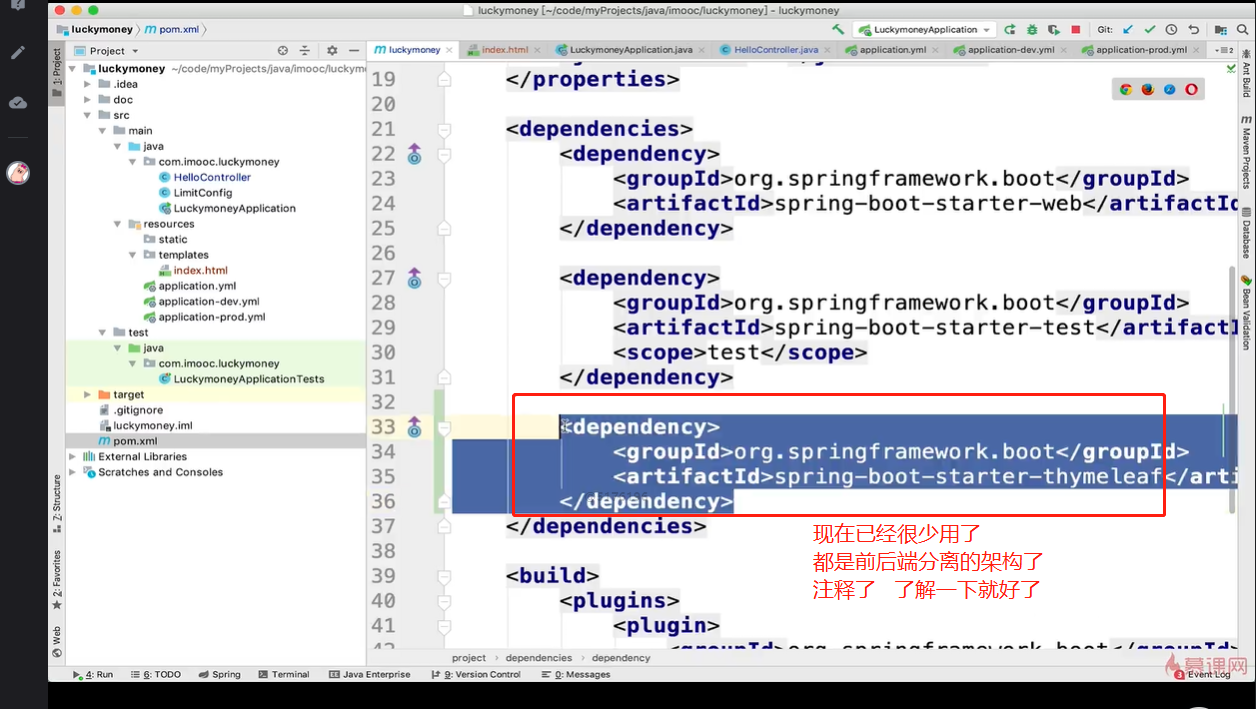Click the Scroll from Source target icon

[283, 50]
